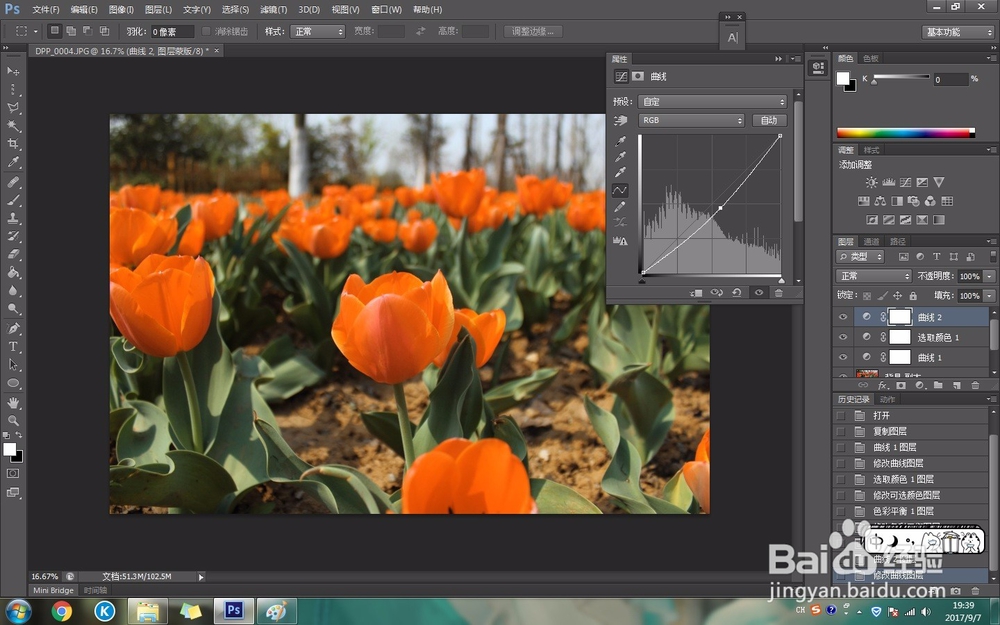Open the 样式 style dropdown in options bar
Image resolution: width=1000 pixels, height=625 pixels.
coord(317,31)
